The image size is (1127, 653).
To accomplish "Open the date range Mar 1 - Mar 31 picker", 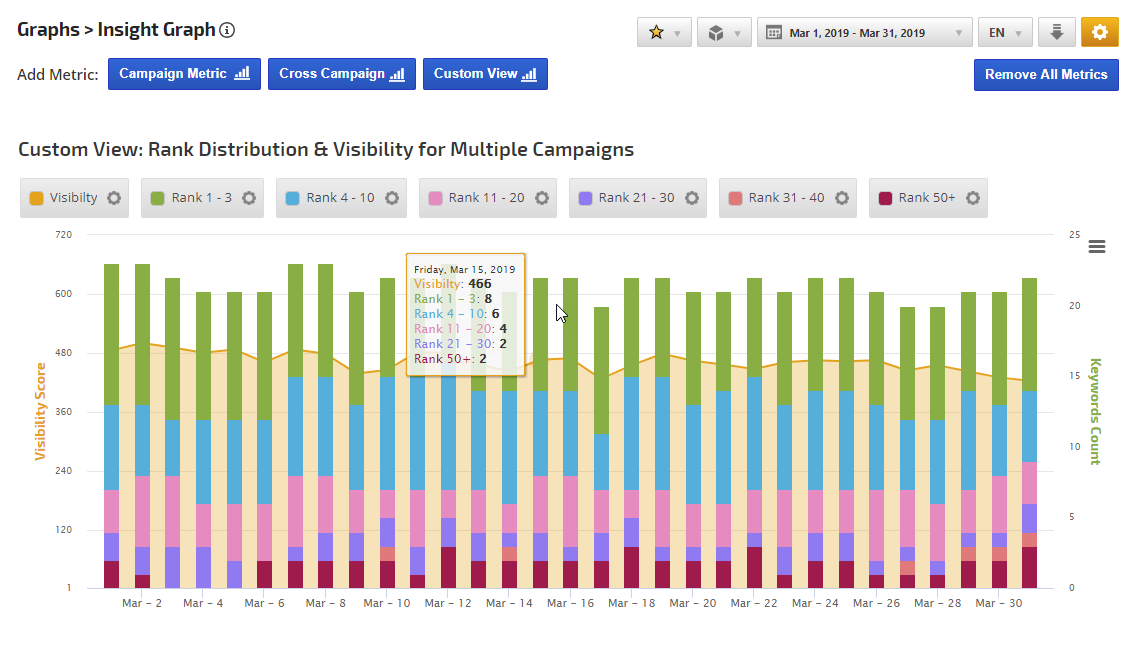I will click(x=864, y=32).
